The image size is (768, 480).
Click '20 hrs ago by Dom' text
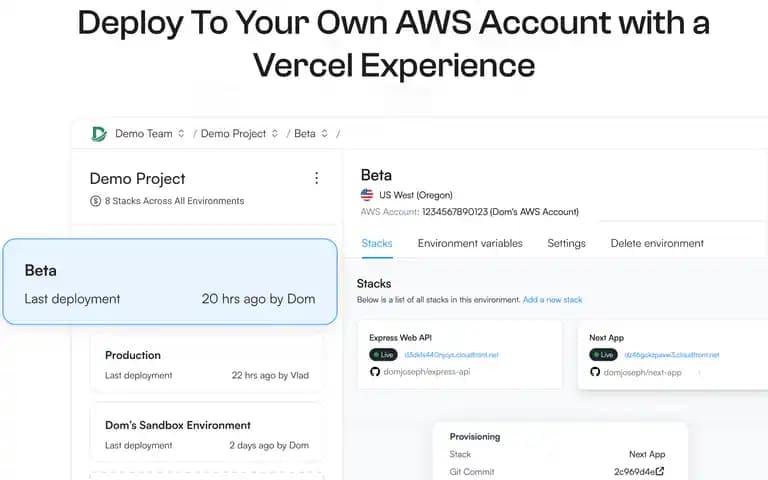coord(258,299)
